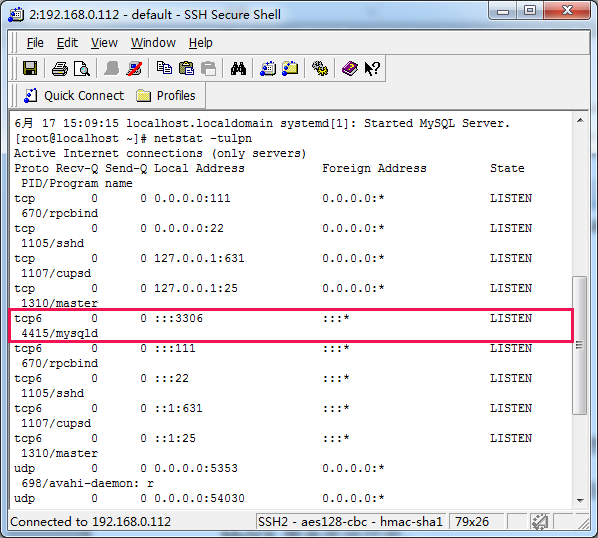This screenshot has height=538, width=598.
Task: Click the vertical scrollbar thumb
Action: coord(580,345)
